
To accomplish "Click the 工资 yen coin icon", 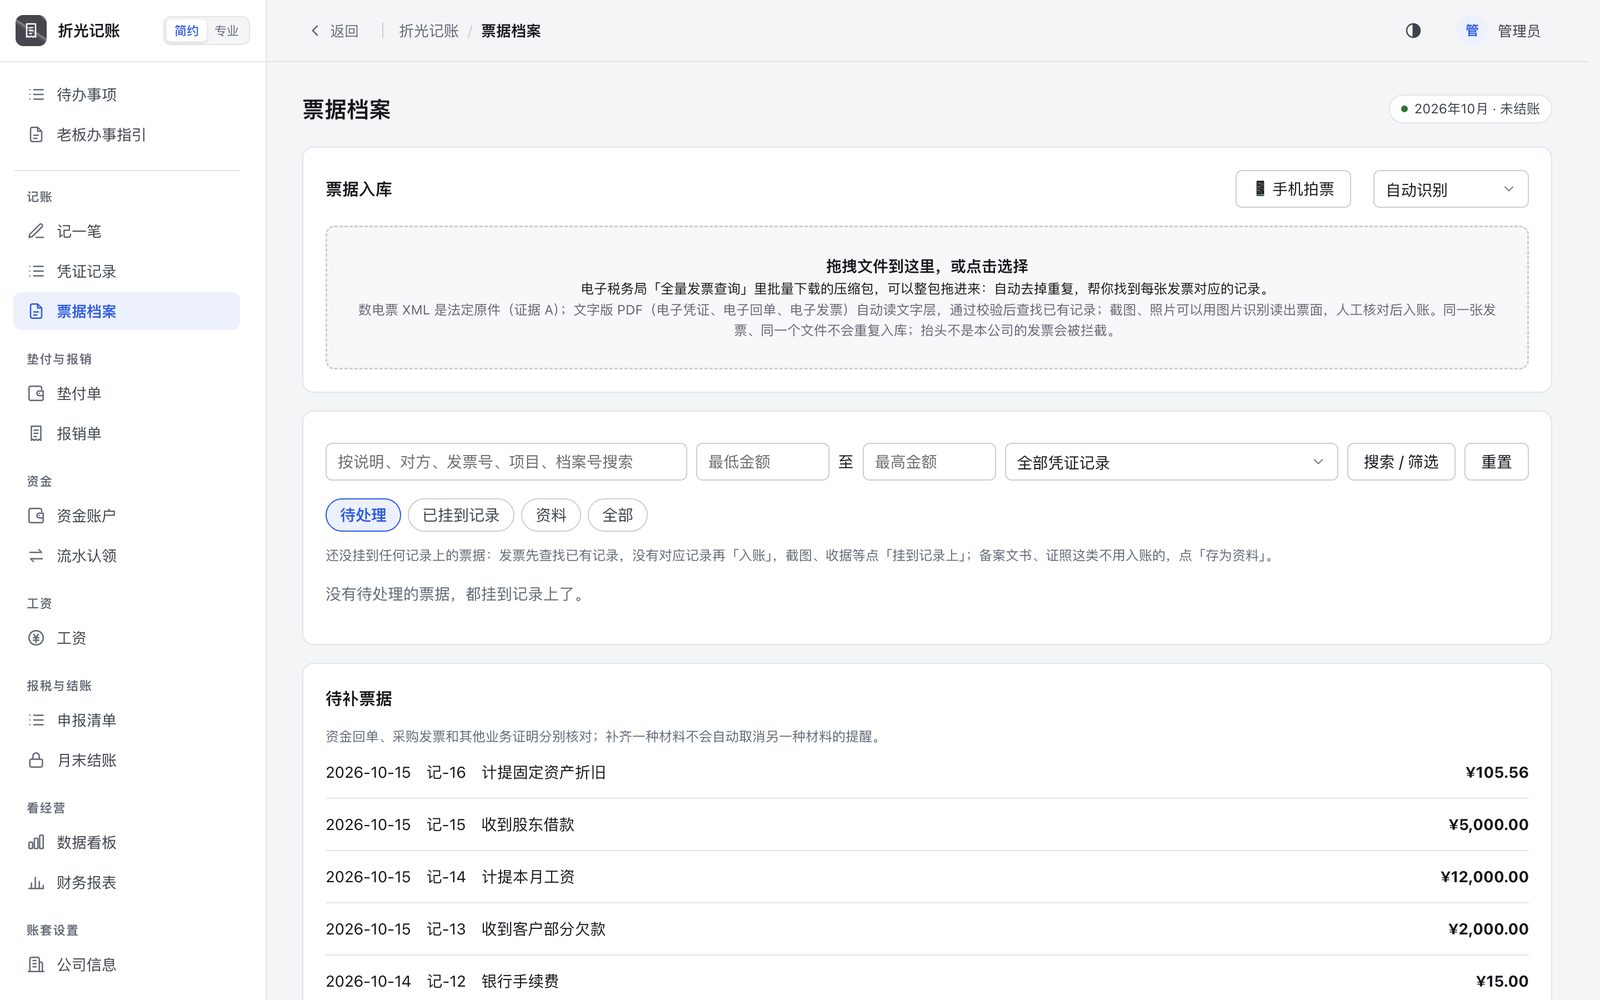I will tap(36, 637).
